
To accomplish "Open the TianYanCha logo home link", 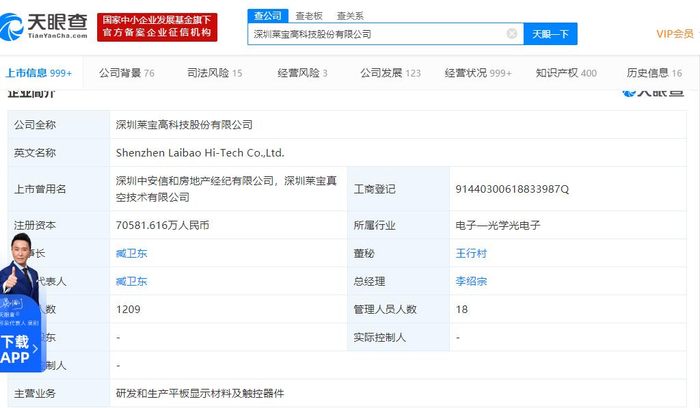I will (x=43, y=26).
